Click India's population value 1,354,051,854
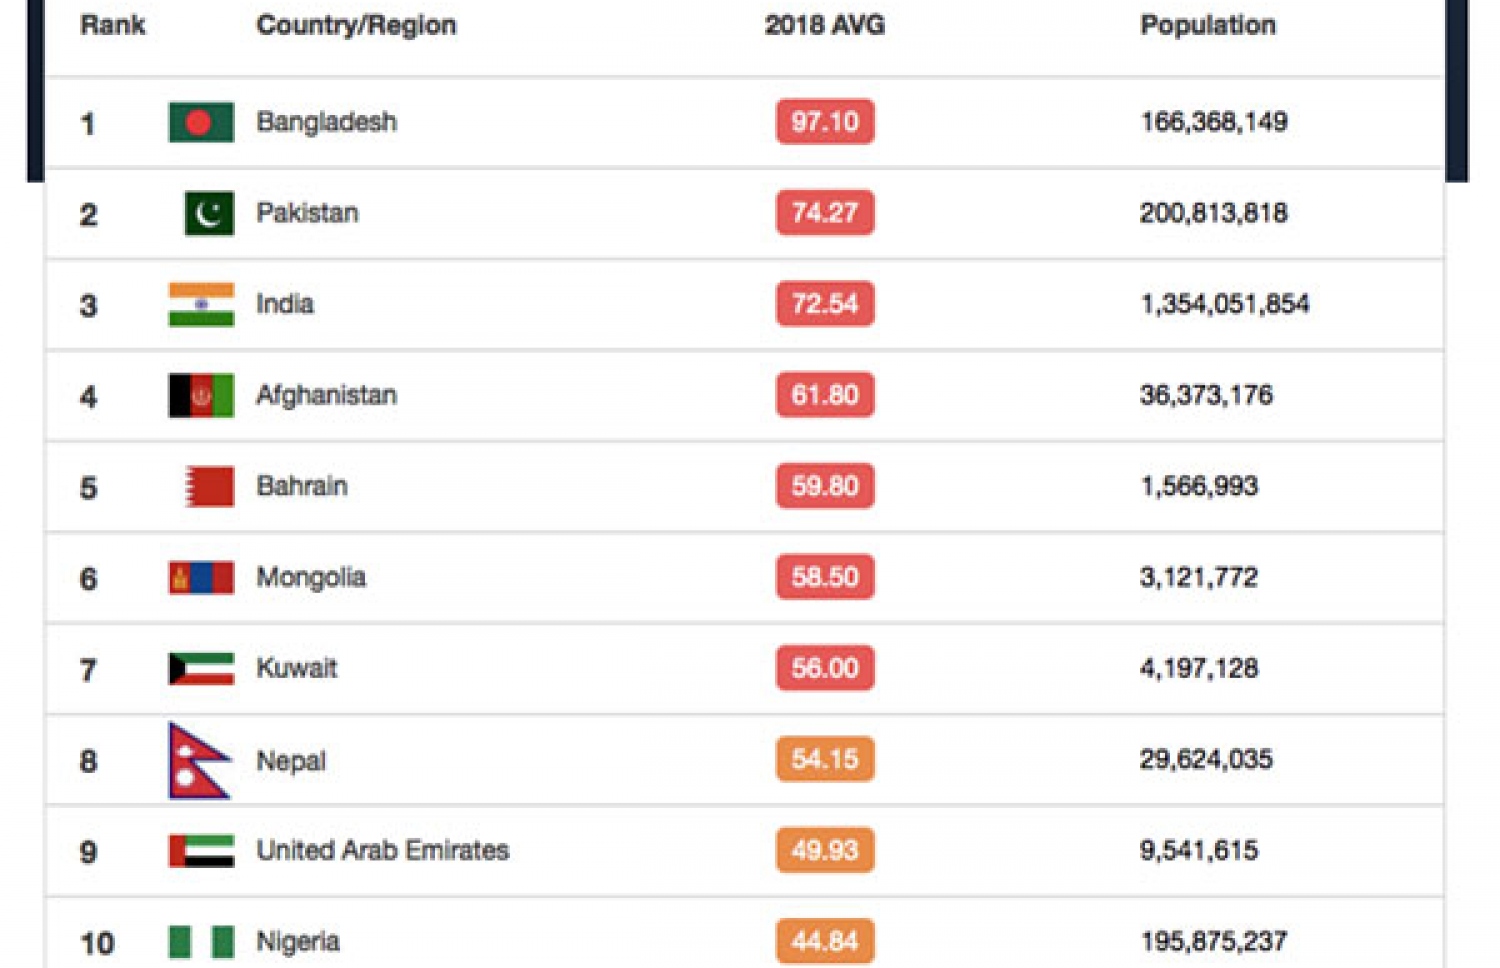 (x=1224, y=304)
